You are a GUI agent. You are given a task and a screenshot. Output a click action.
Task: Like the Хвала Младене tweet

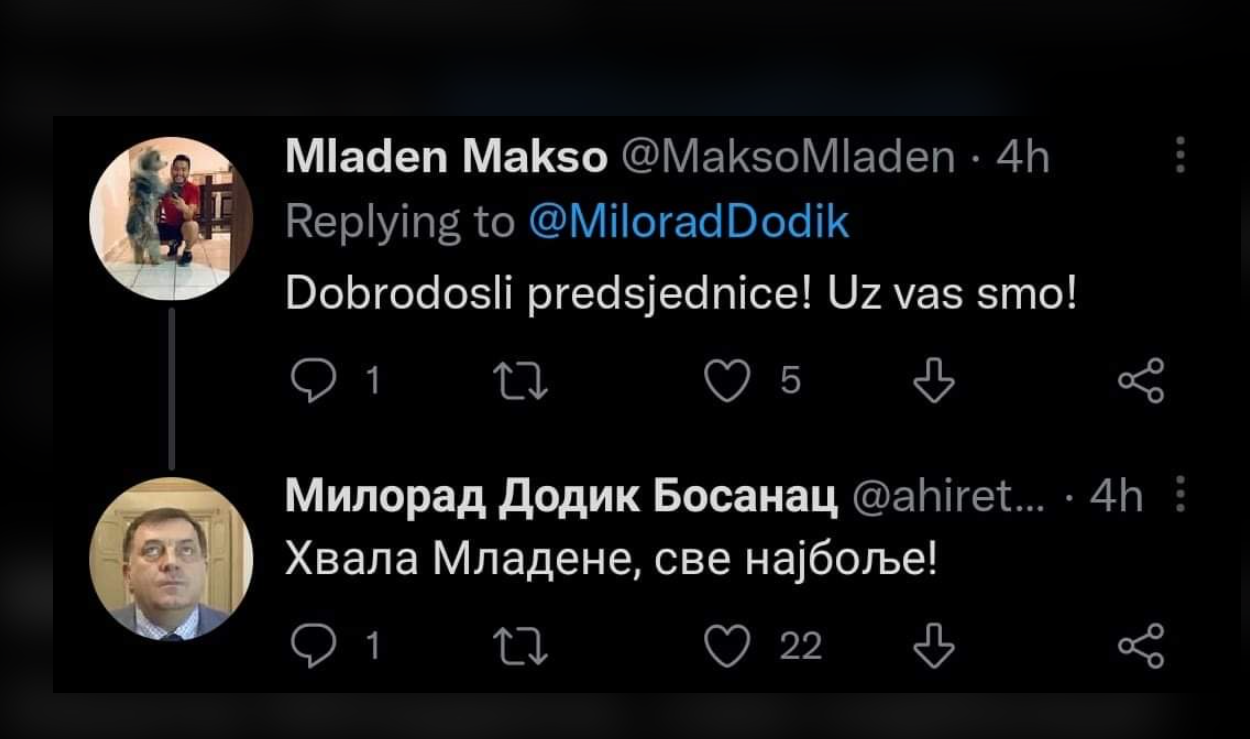[726, 646]
